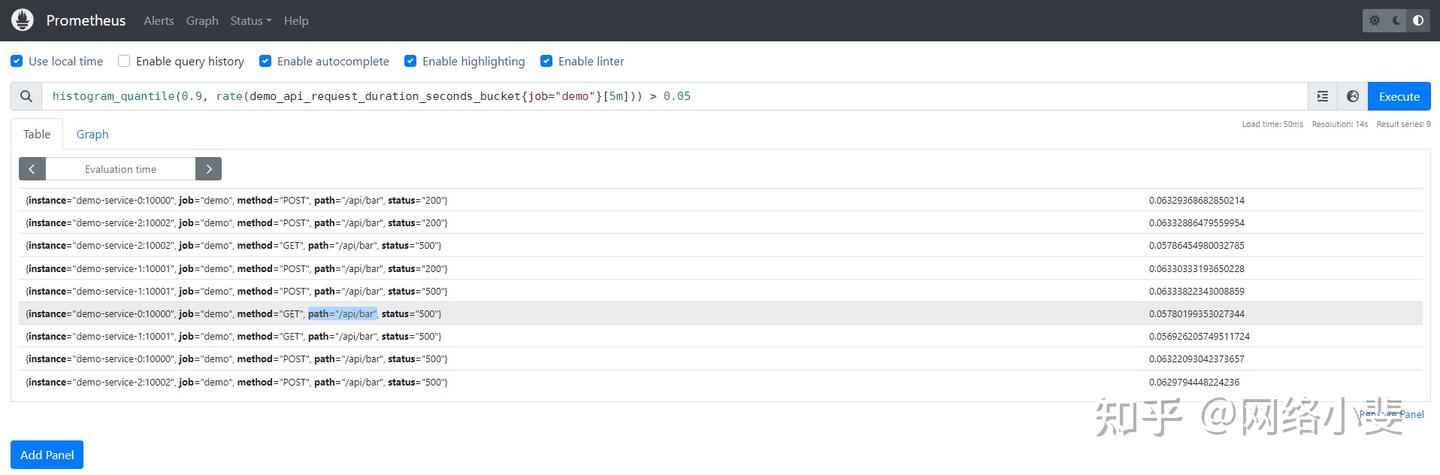
Task: Click the search magnifier icon
Action: coord(26,96)
